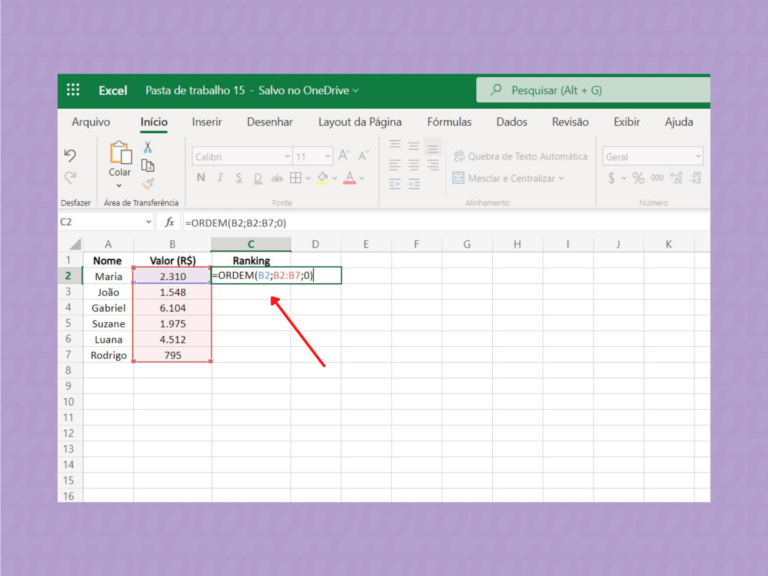
Task: Click the top align icon
Action: coord(395,145)
